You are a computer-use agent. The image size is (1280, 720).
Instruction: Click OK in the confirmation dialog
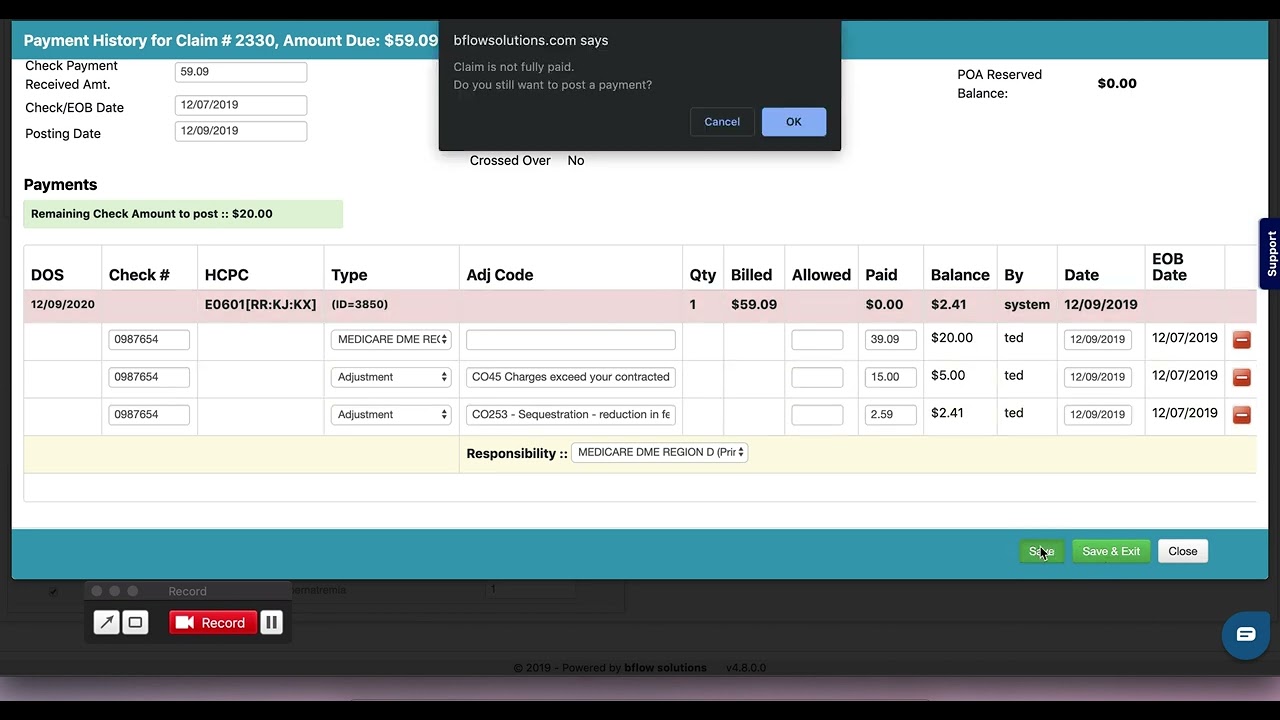pos(793,122)
